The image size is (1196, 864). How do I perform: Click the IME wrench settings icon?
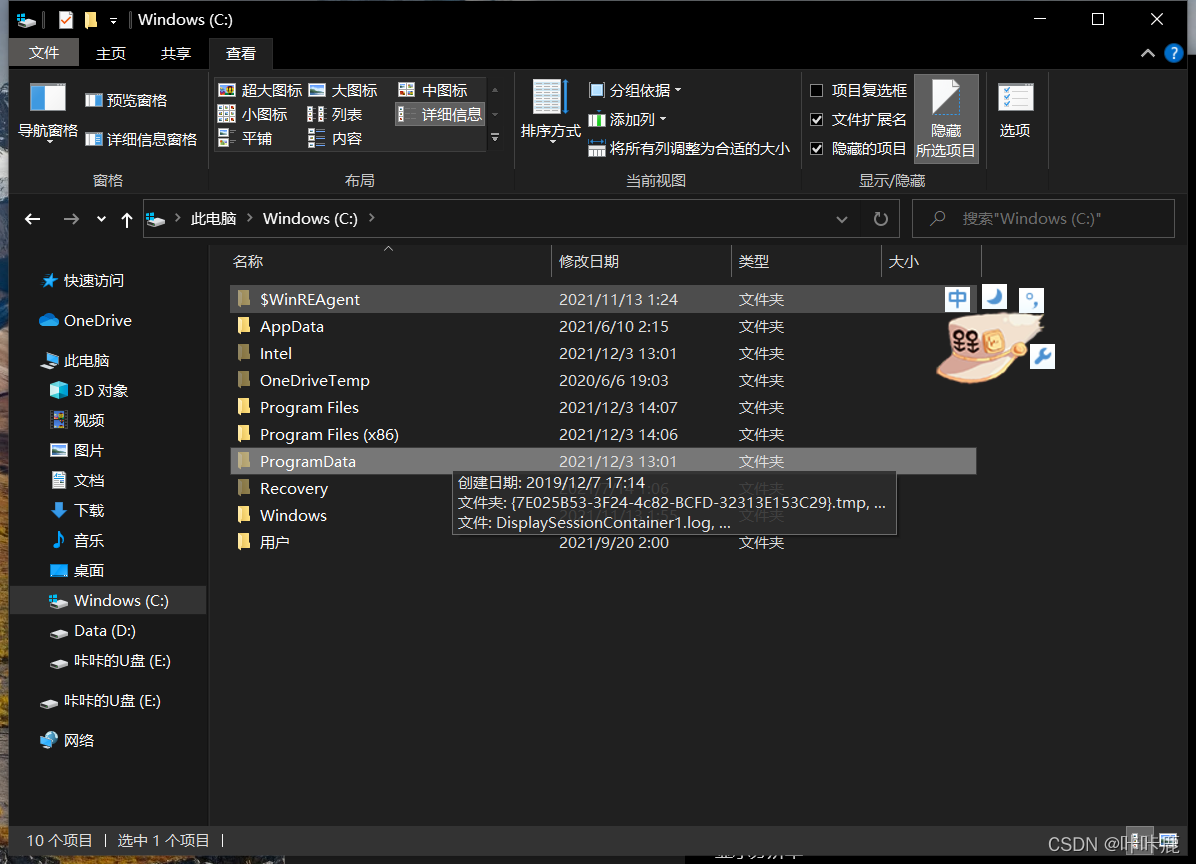pos(1042,356)
